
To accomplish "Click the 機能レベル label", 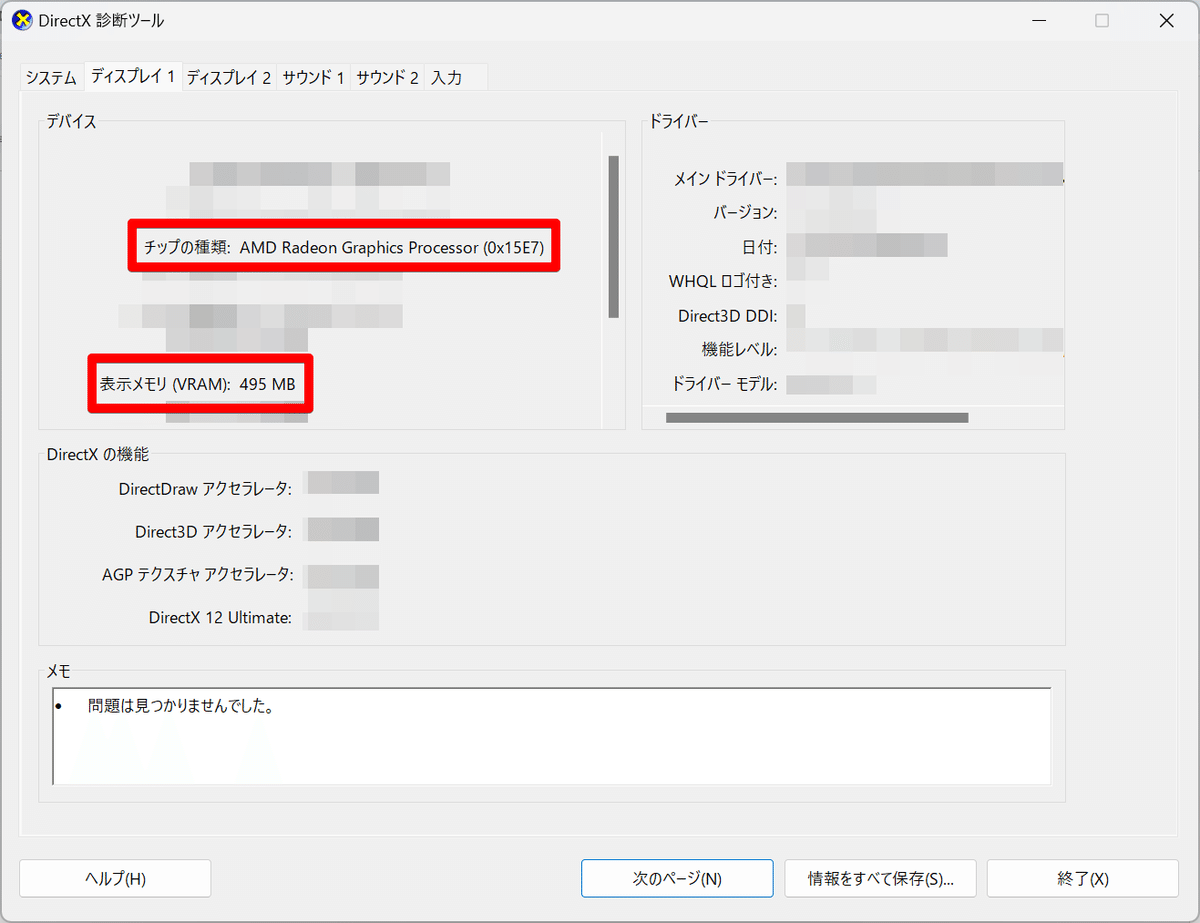I will 740,349.
